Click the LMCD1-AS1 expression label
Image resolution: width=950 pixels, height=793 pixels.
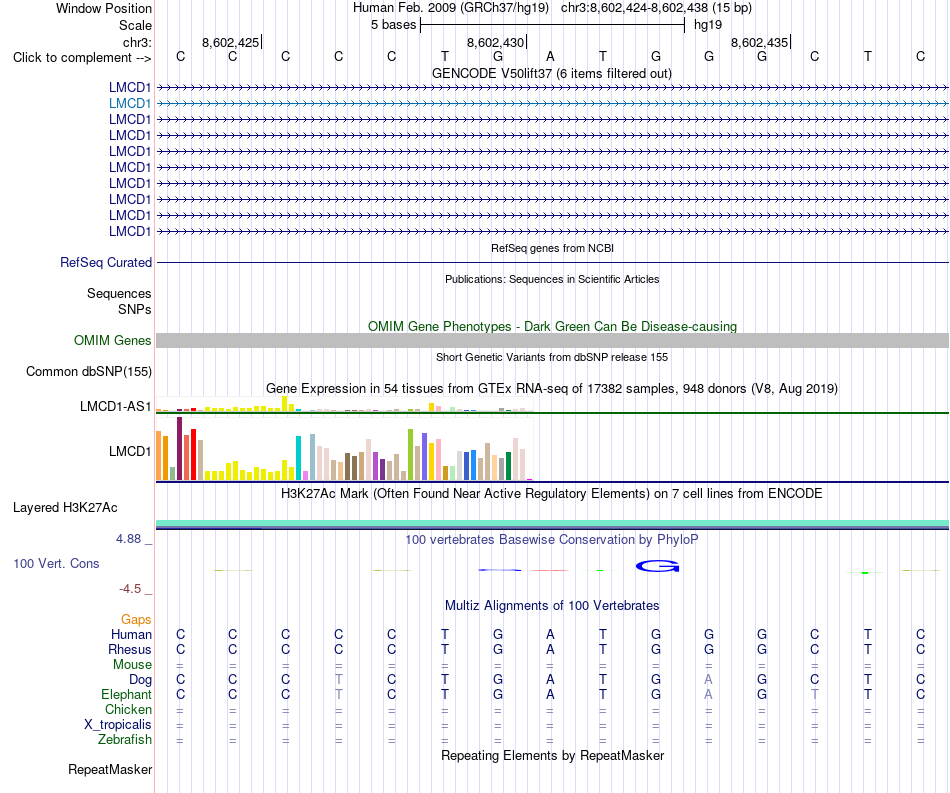point(115,406)
